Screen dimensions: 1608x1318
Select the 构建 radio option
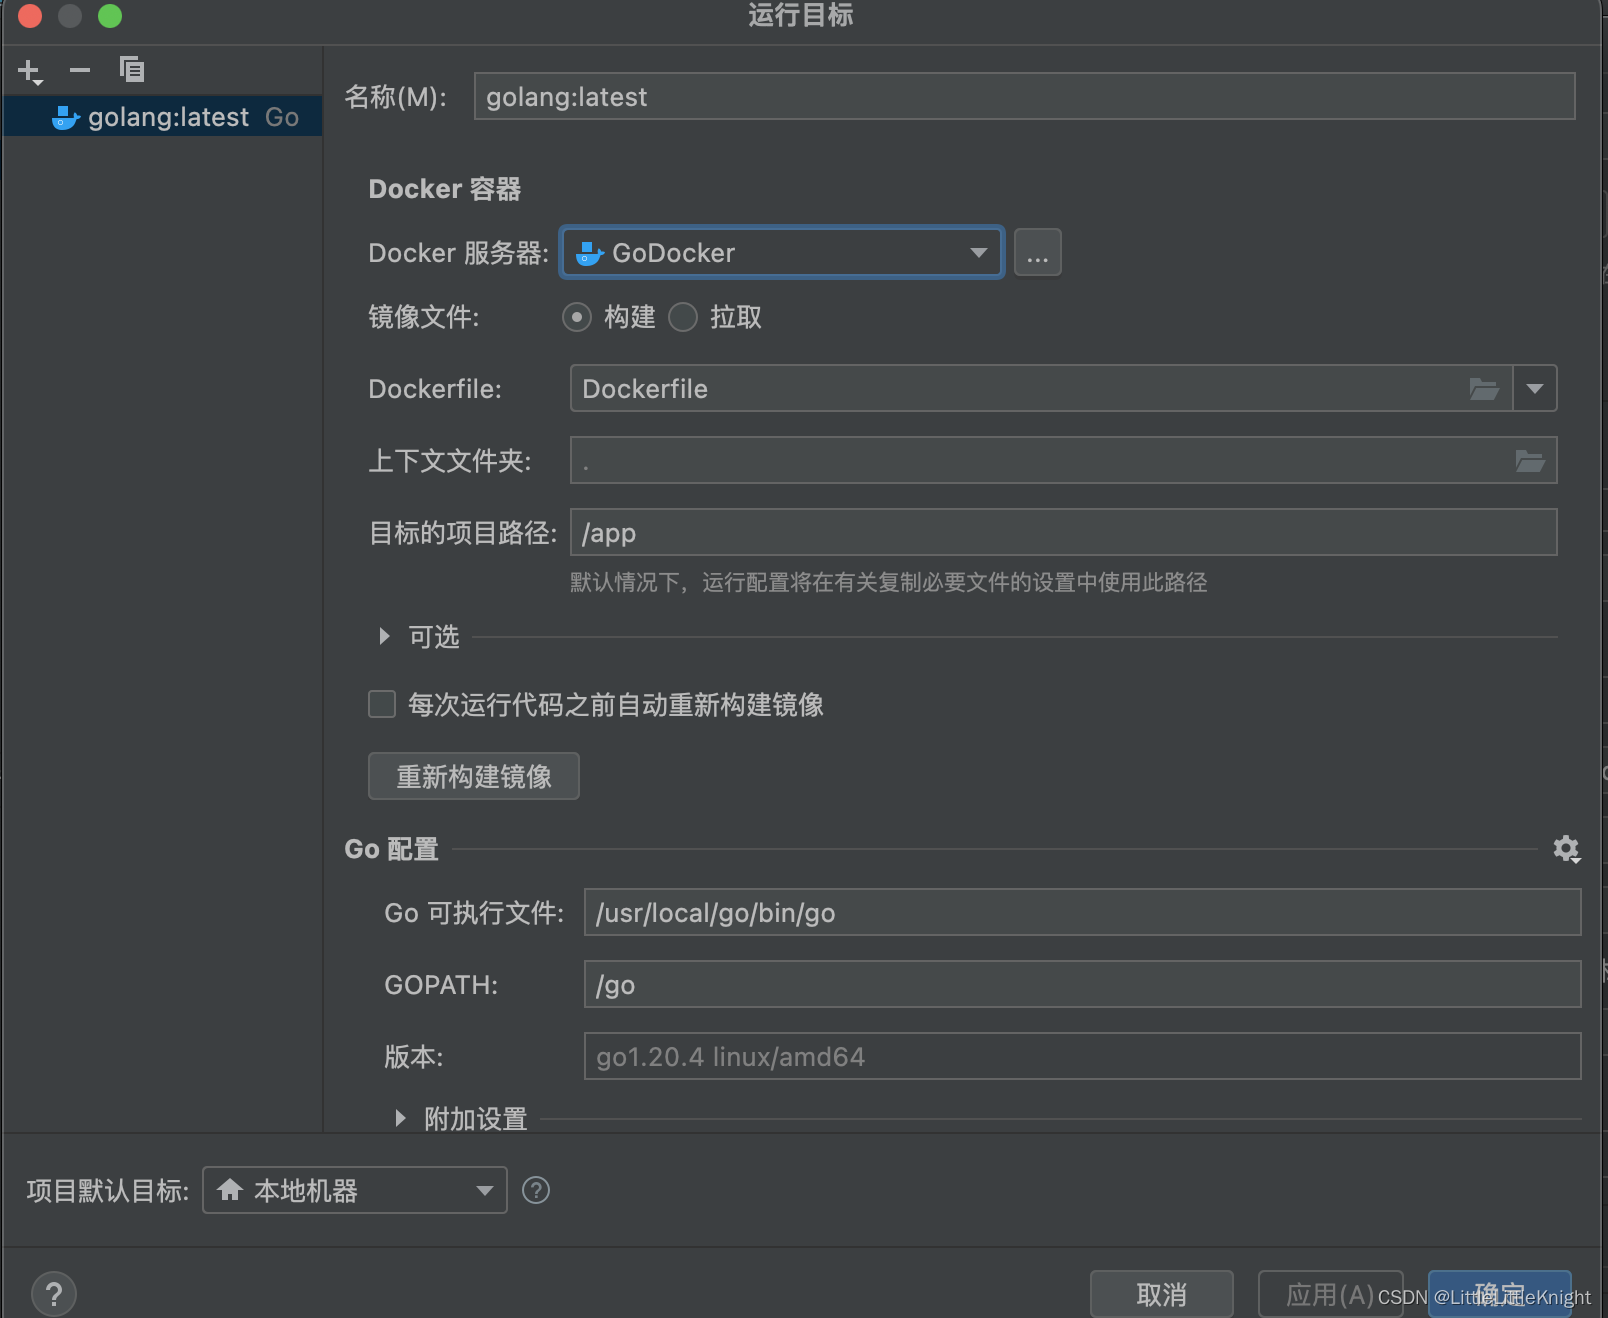pyautogui.click(x=577, y=317)
